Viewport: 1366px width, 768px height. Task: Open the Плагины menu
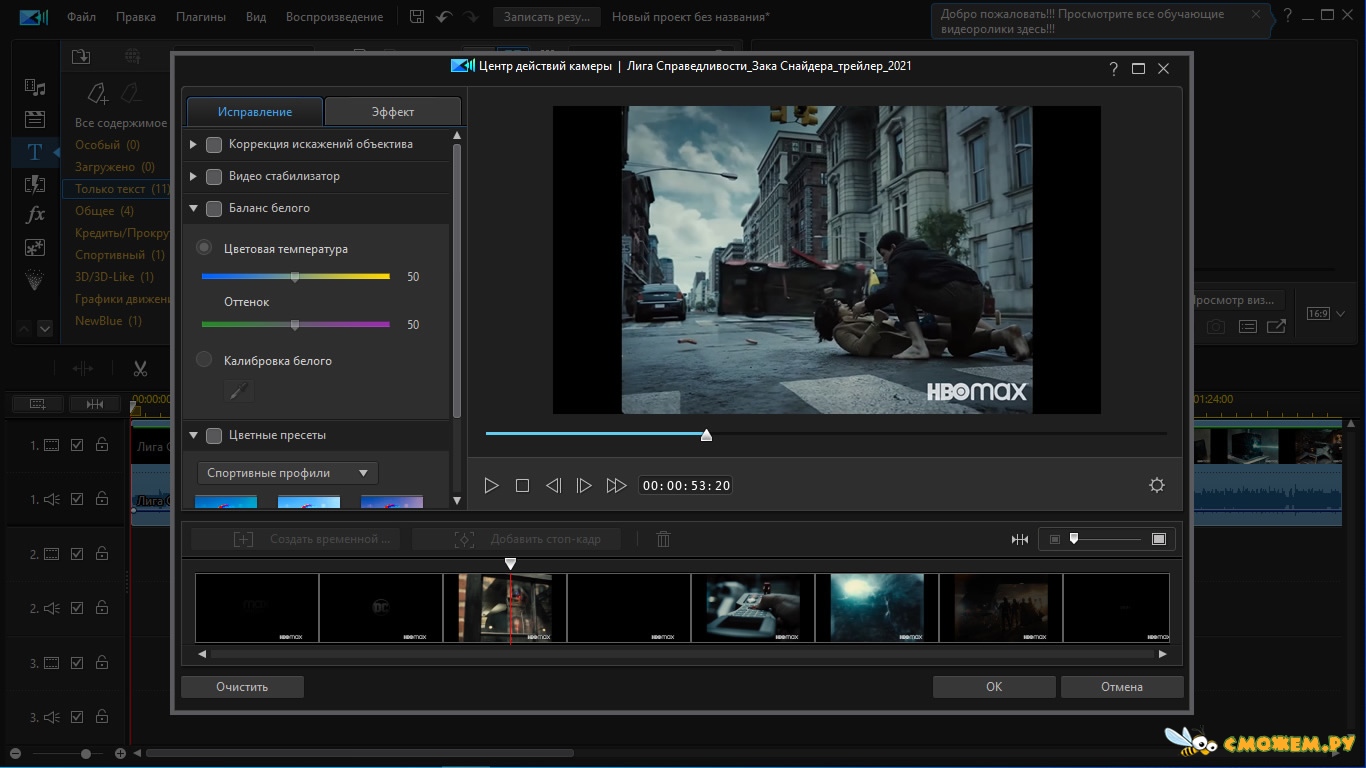[201, 17]
